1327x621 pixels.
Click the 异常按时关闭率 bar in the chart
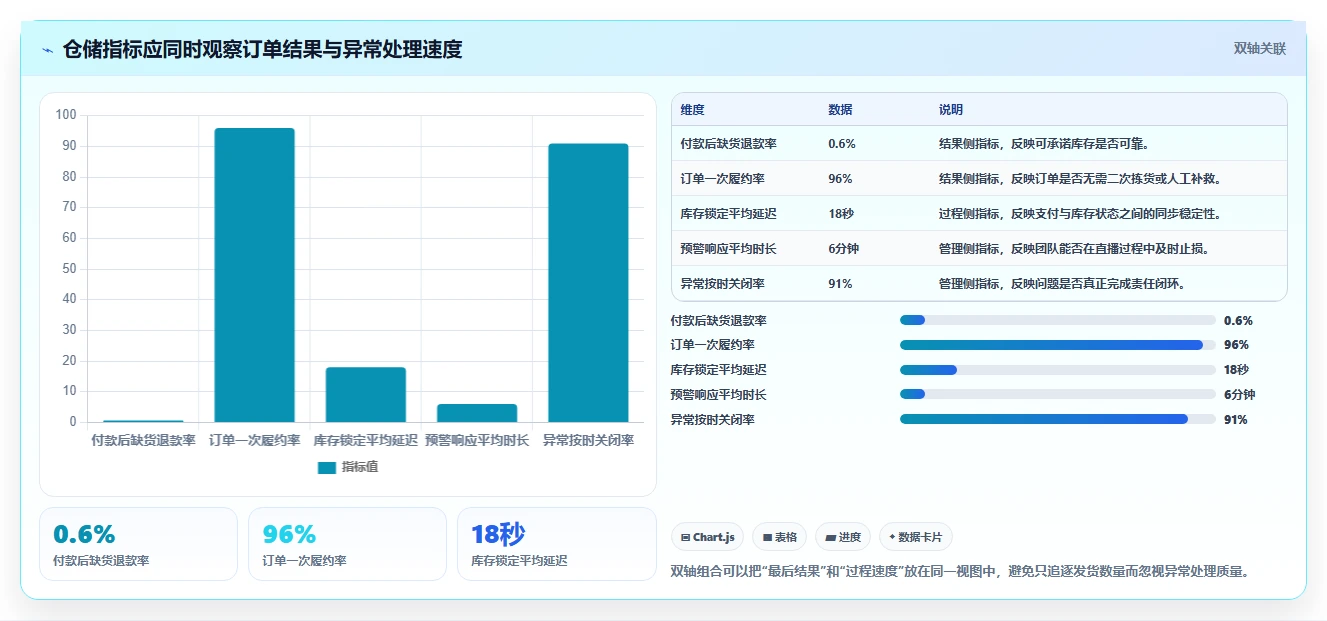[588, 283]
